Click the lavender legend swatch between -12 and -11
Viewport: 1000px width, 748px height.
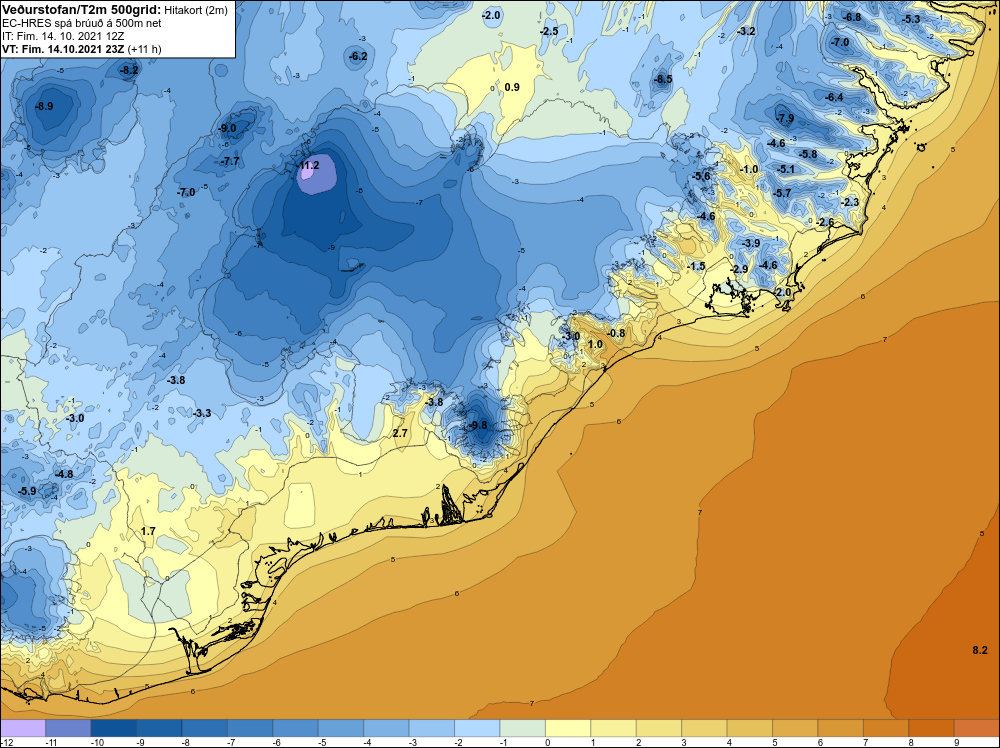coord(23,728)
